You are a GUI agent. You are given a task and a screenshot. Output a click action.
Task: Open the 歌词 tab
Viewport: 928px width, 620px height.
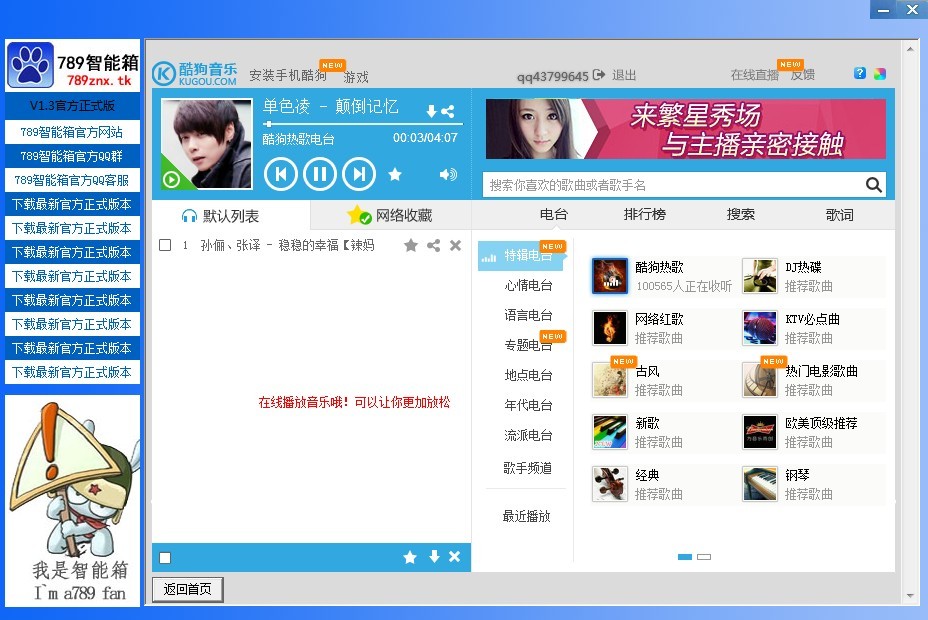(839, 215)
